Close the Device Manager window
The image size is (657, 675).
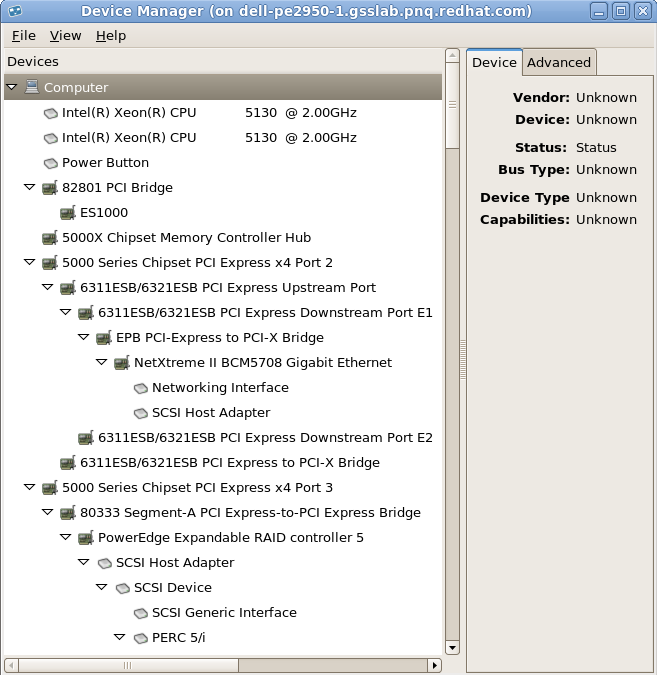pyautogui.click(x=643, y=11)
